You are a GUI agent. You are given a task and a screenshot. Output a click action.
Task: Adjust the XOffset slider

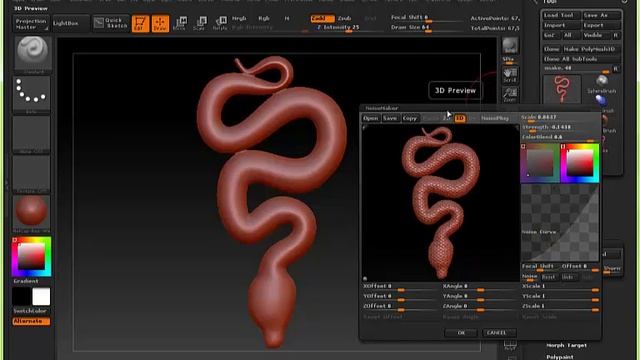click(401, 287)
